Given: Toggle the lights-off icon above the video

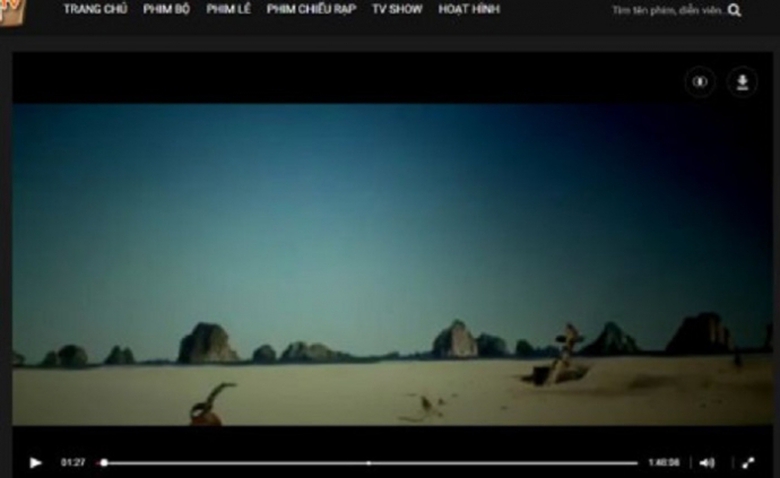Looking at the screenshot, I should 700,82.
